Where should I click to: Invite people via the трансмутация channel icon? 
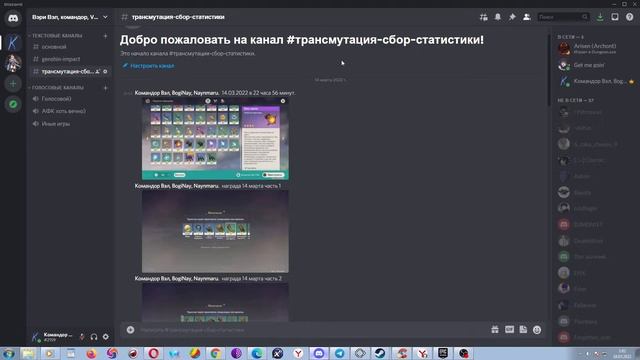98,71
